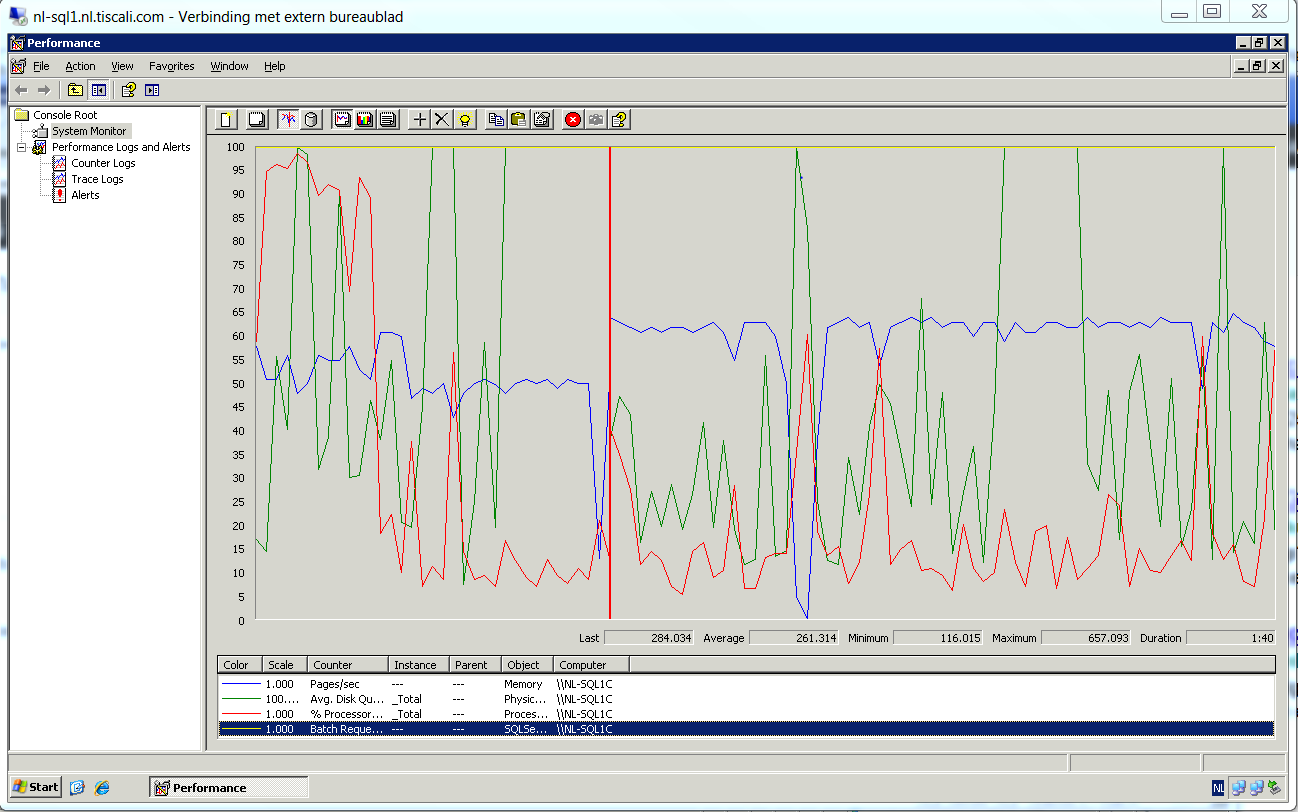Screen dimensions: 1298x812
Task: Select the View Histogram icon
Action: point(365,119)
